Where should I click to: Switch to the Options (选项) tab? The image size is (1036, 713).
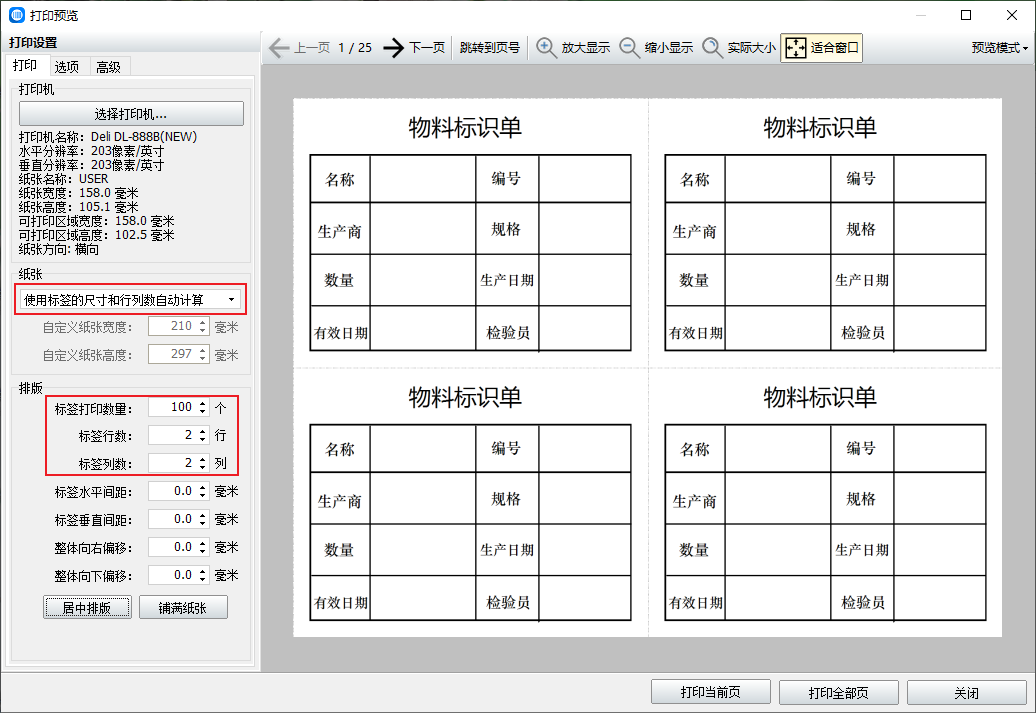[67, 66]
